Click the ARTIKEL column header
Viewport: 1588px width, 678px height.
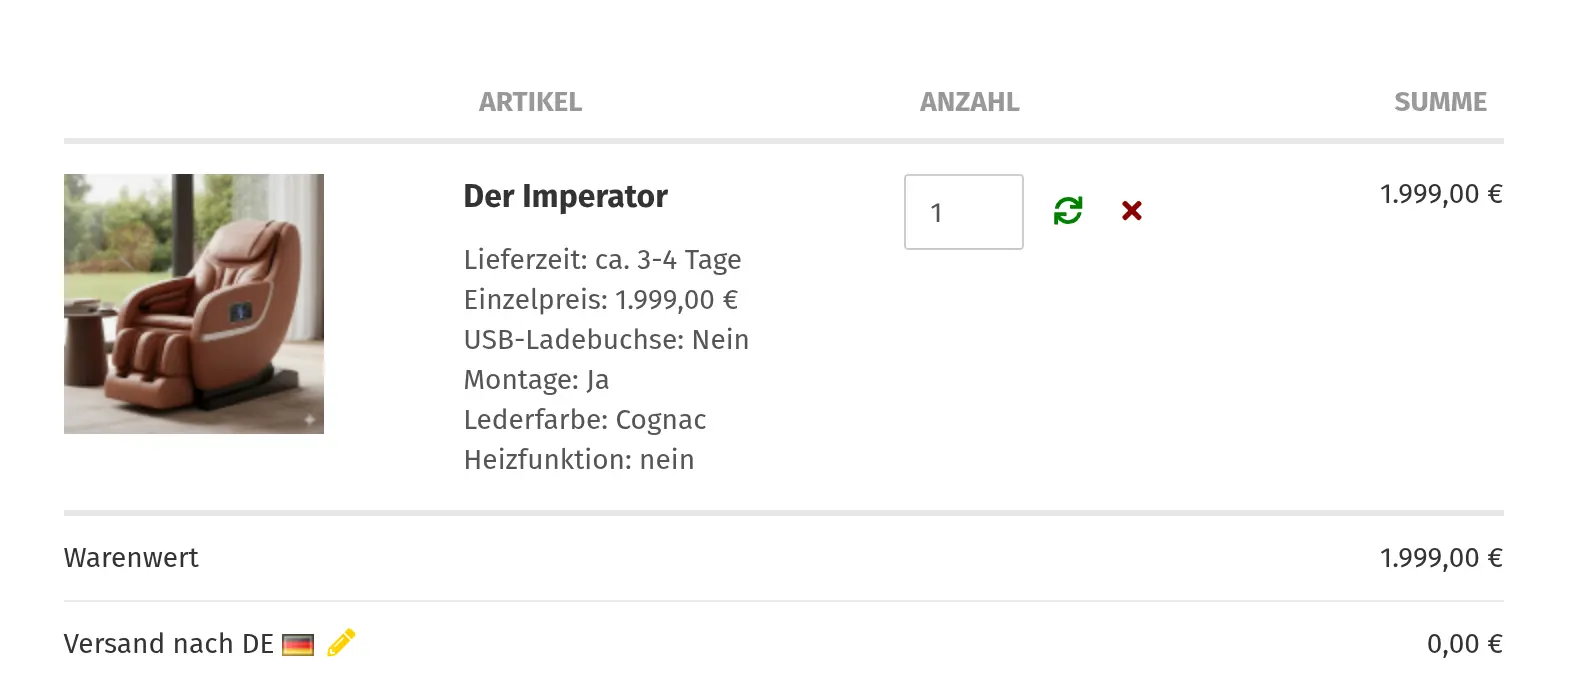point(530,102)
